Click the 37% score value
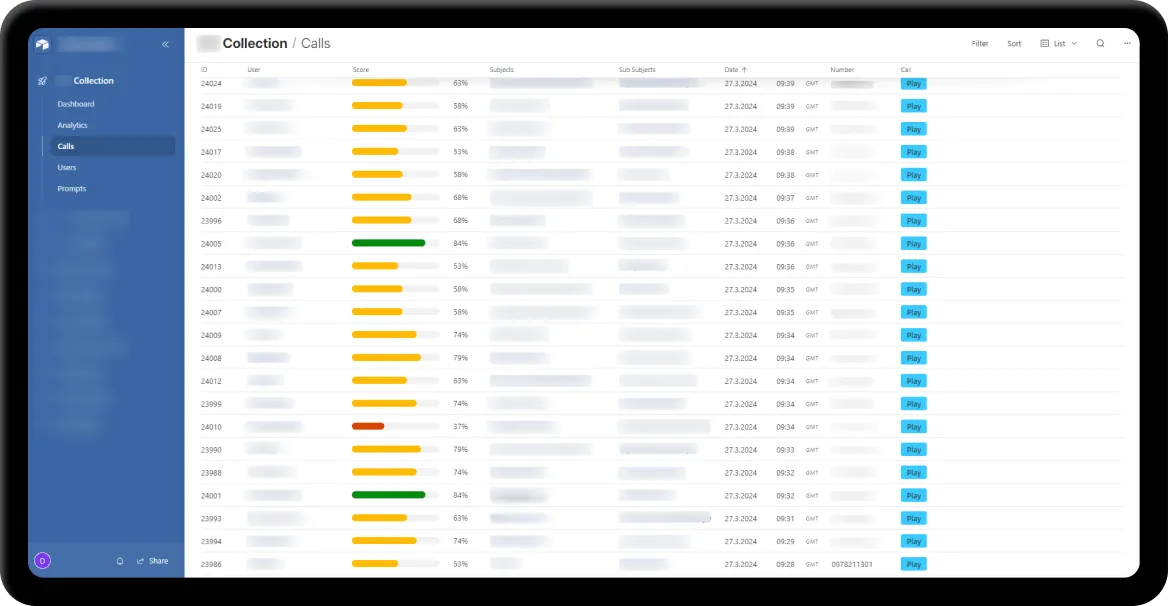The height and width of the screenshot is (606, 1168). (460, 427)
